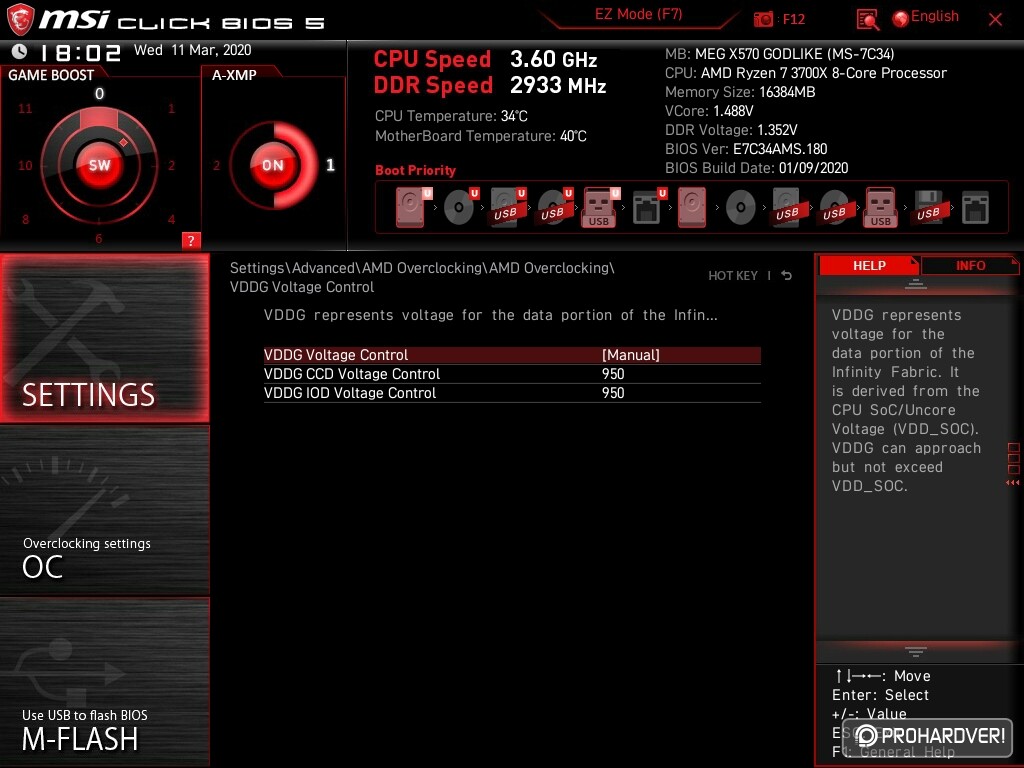Click the A-XMP label
Viewport: 1024px width, 768px height.
tap(234, 75)
